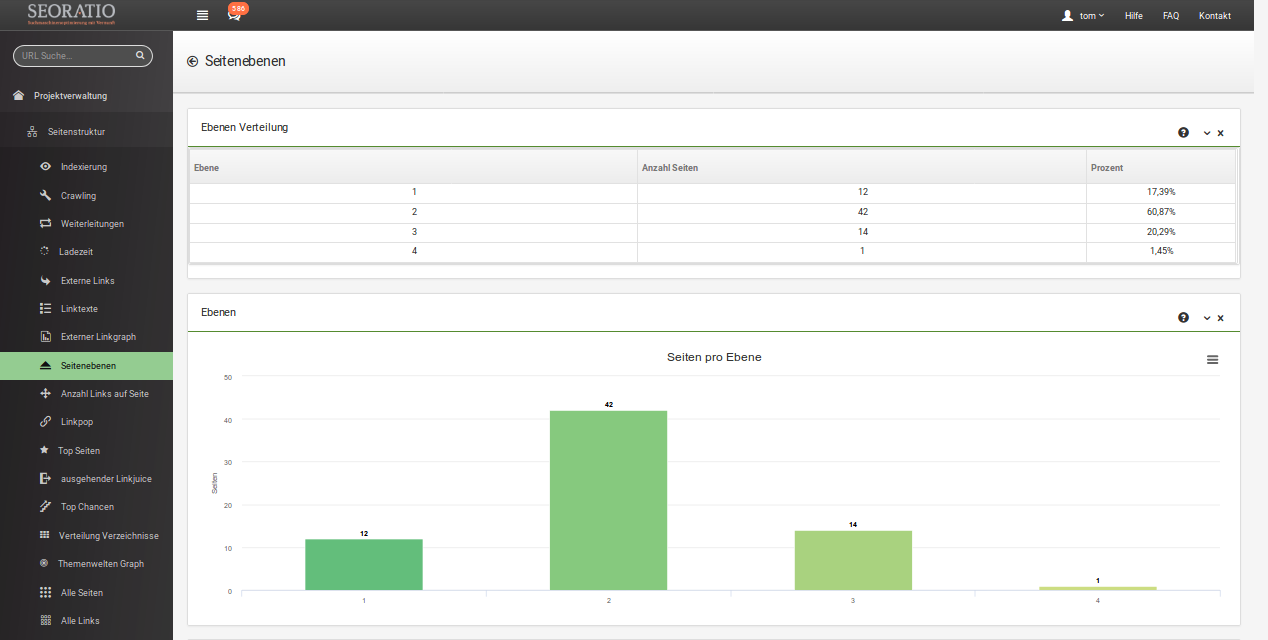Open Externer Linkgraph via its chart icon
Image resolution: width=1268 pixels, height=640 pixels.
(45, 337)
